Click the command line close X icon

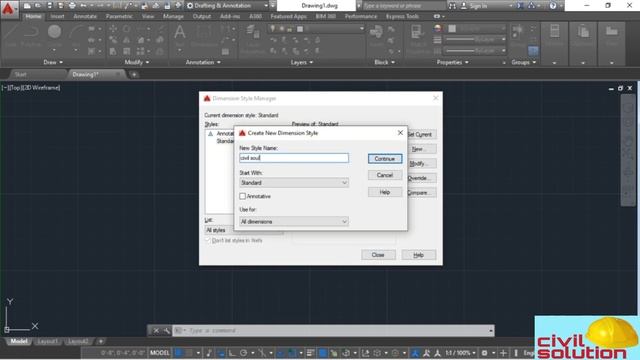click(156, 331)
